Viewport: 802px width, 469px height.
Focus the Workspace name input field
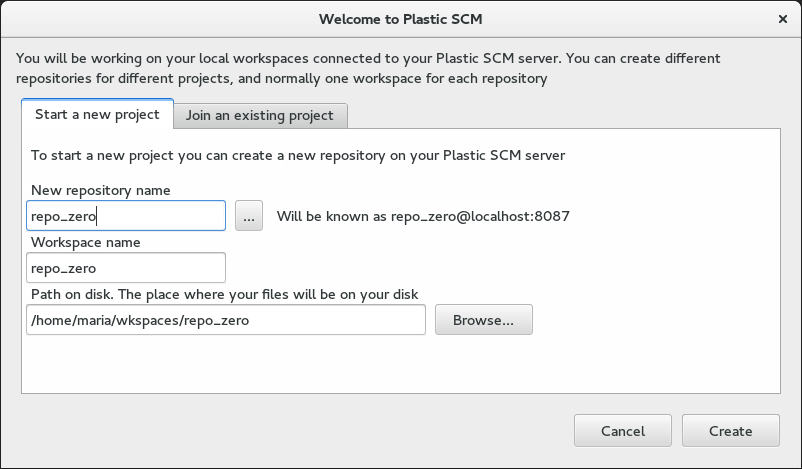click(x=126, y=268)
